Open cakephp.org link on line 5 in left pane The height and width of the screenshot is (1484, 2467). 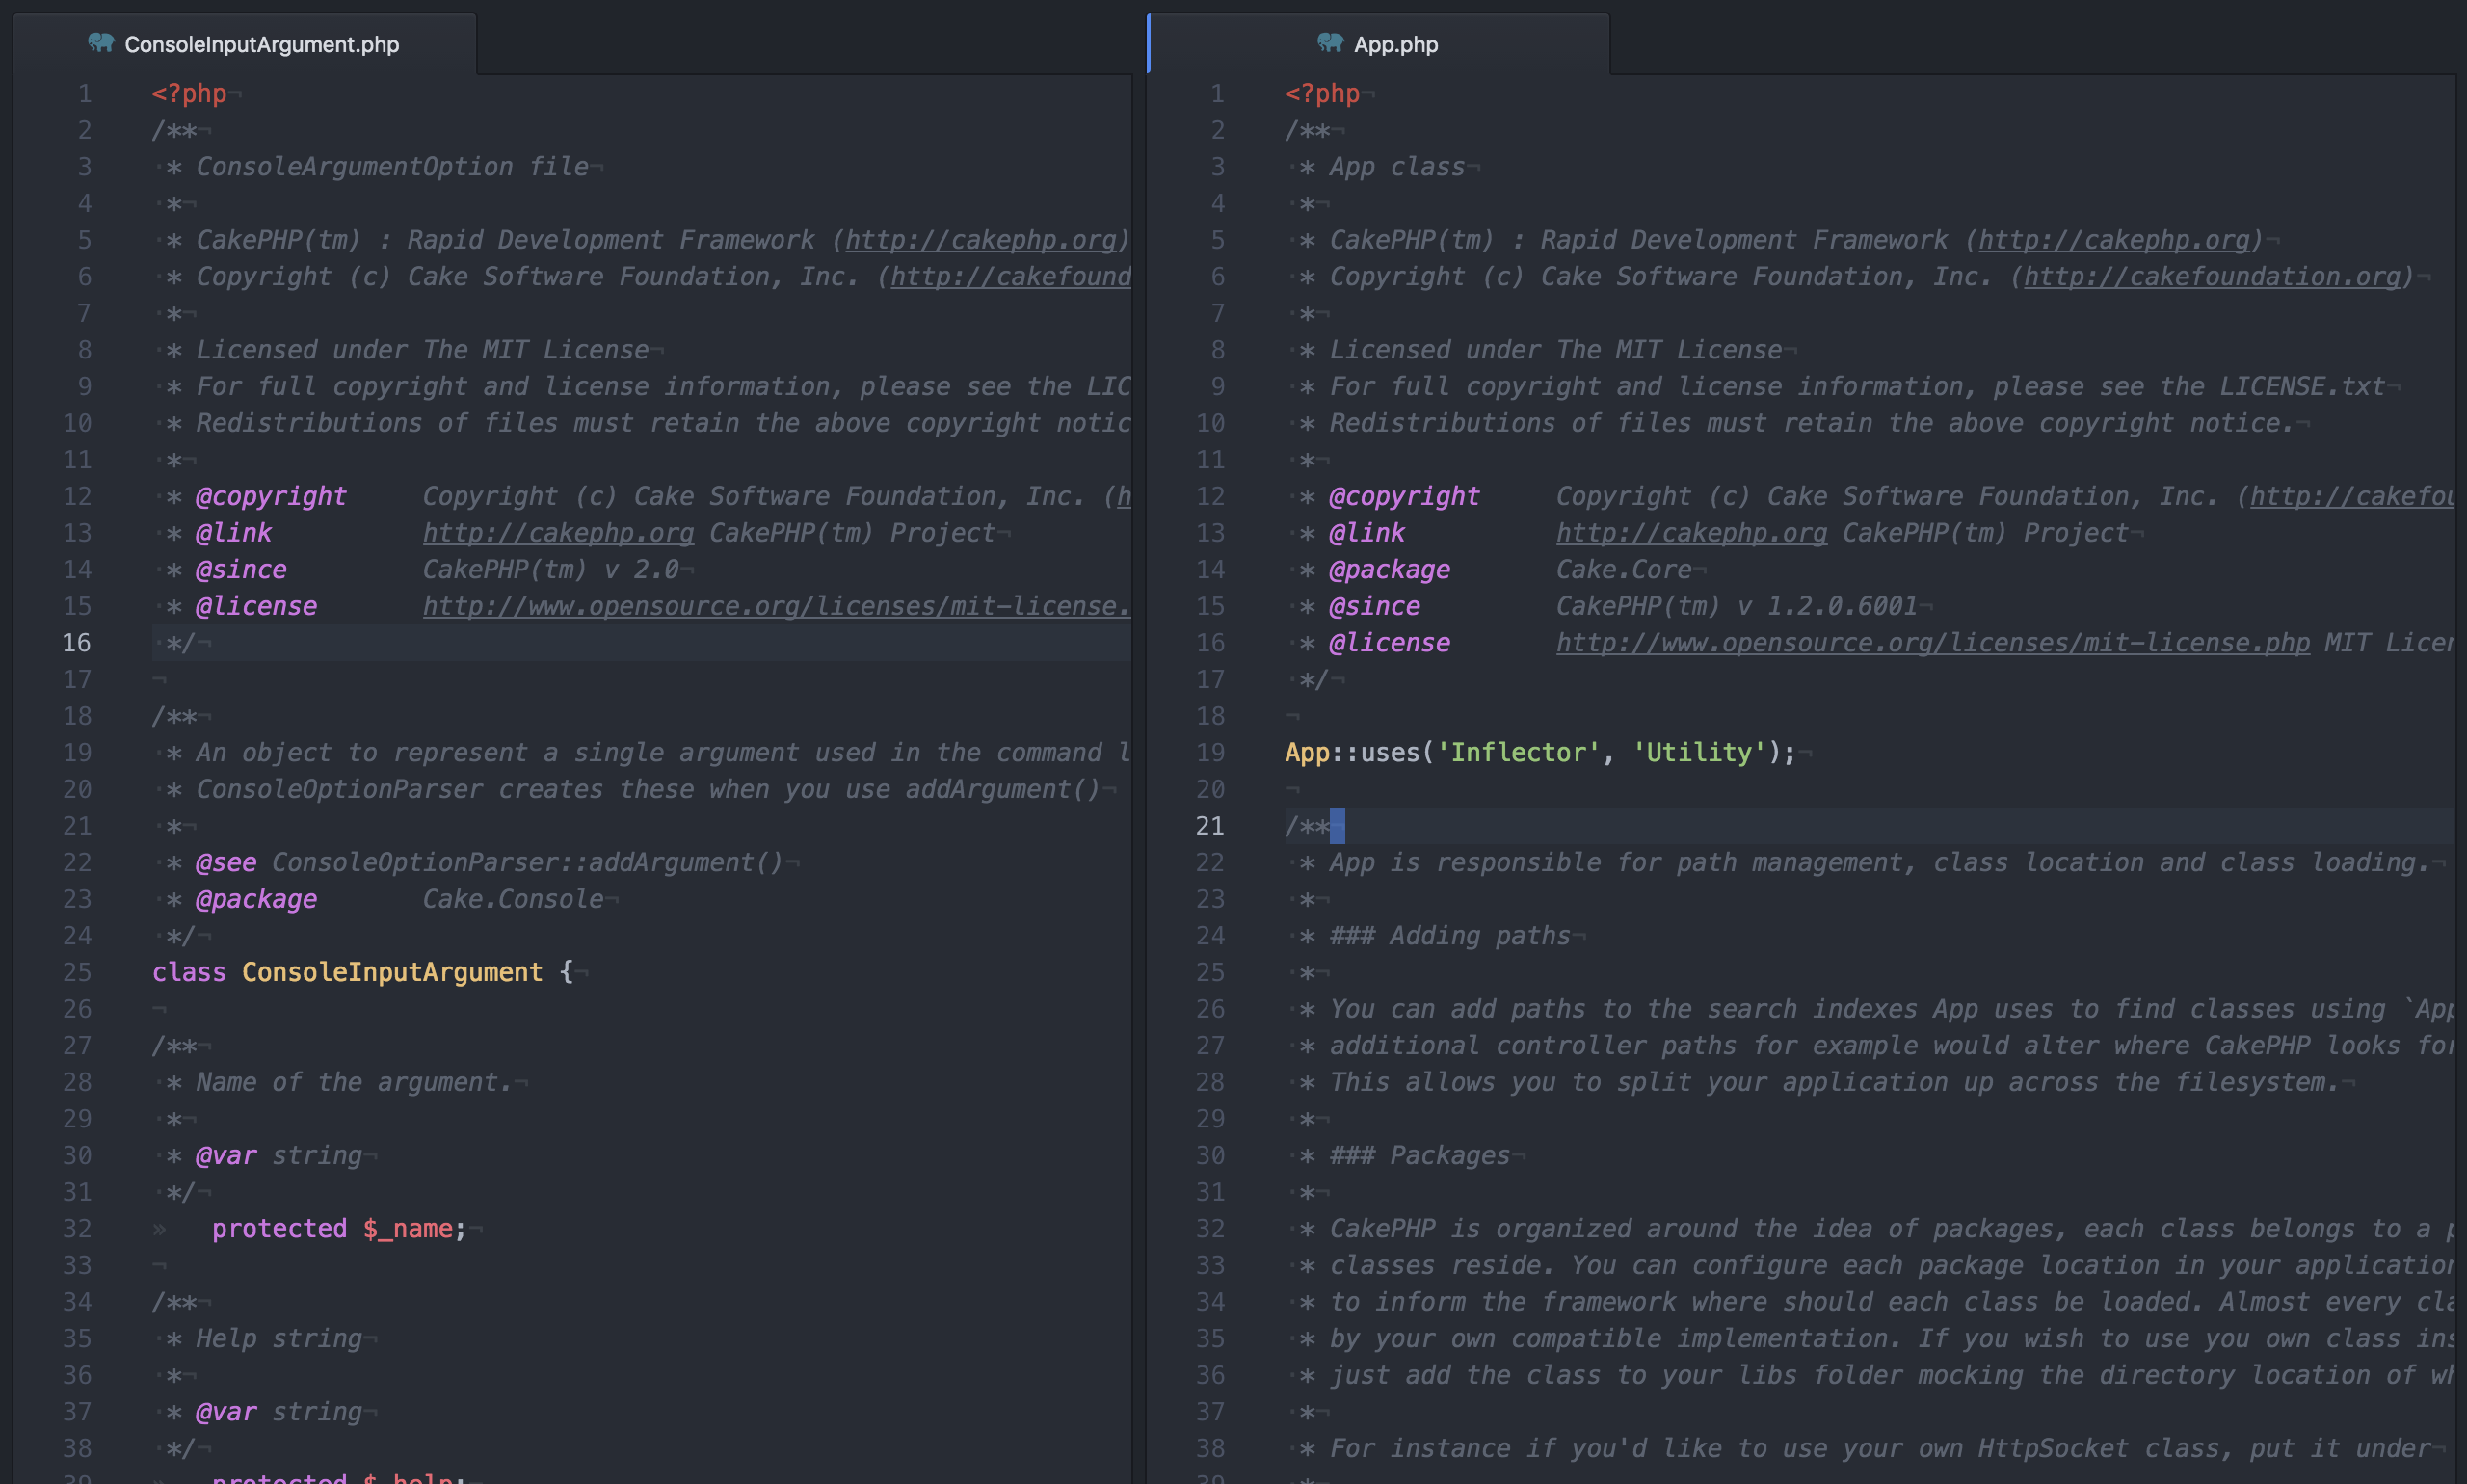point(980,240)
